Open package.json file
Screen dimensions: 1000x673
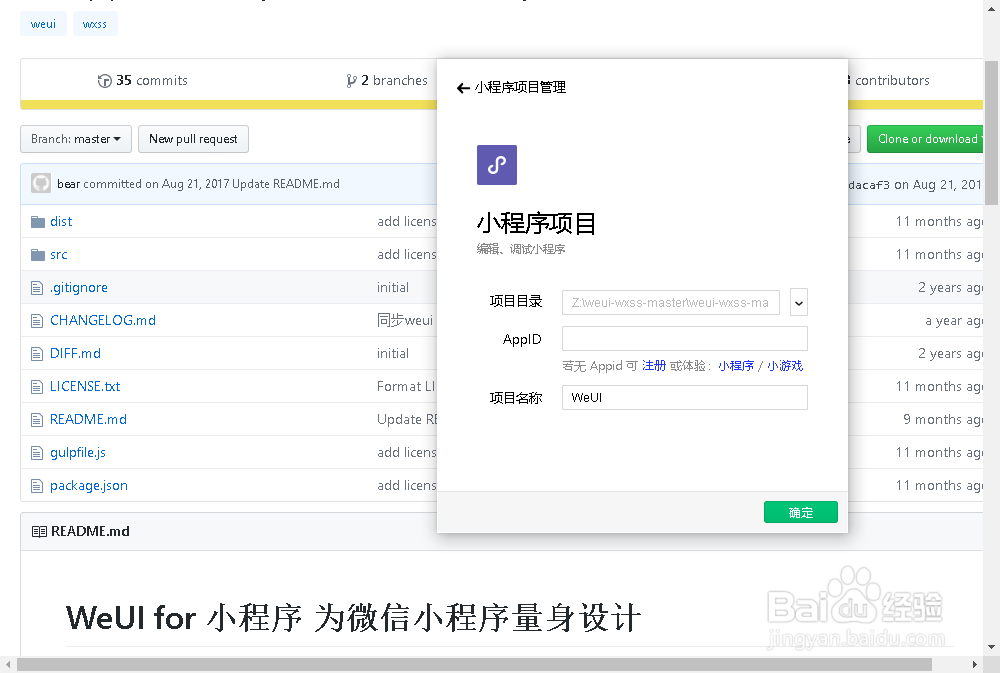[89, 486]
